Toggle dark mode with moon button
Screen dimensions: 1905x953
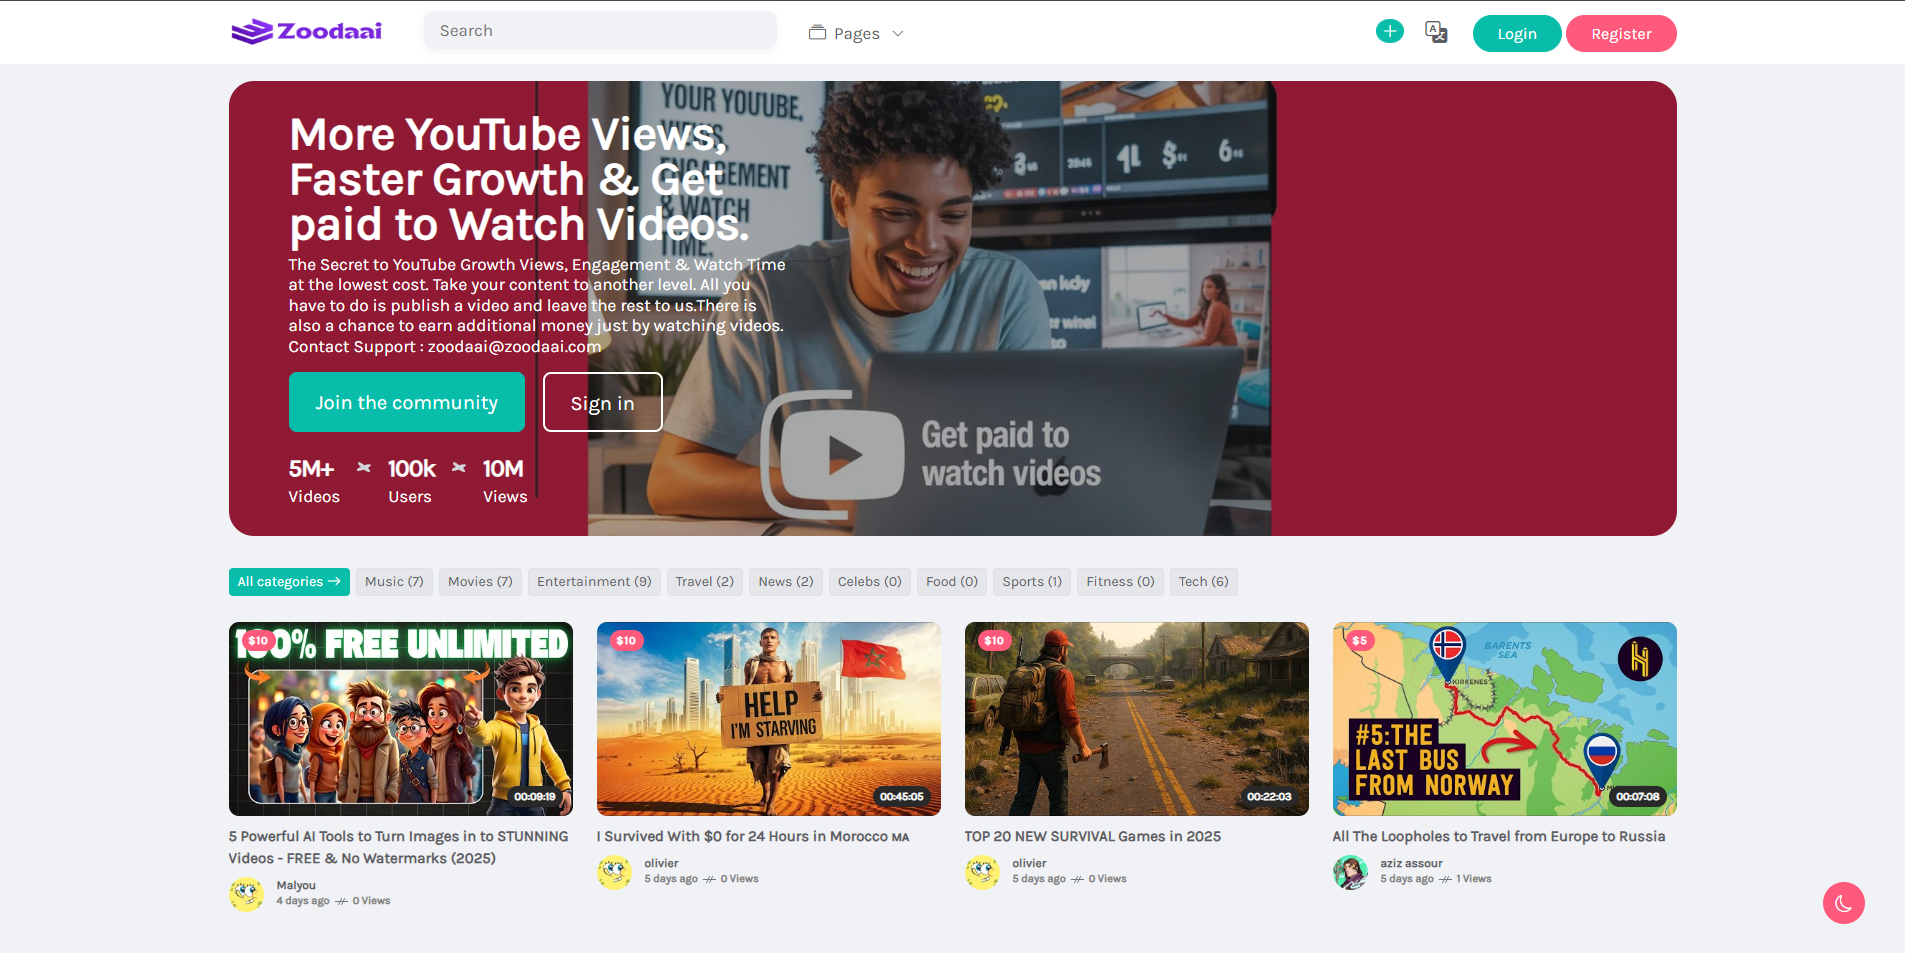click(x=1843, y=903)
